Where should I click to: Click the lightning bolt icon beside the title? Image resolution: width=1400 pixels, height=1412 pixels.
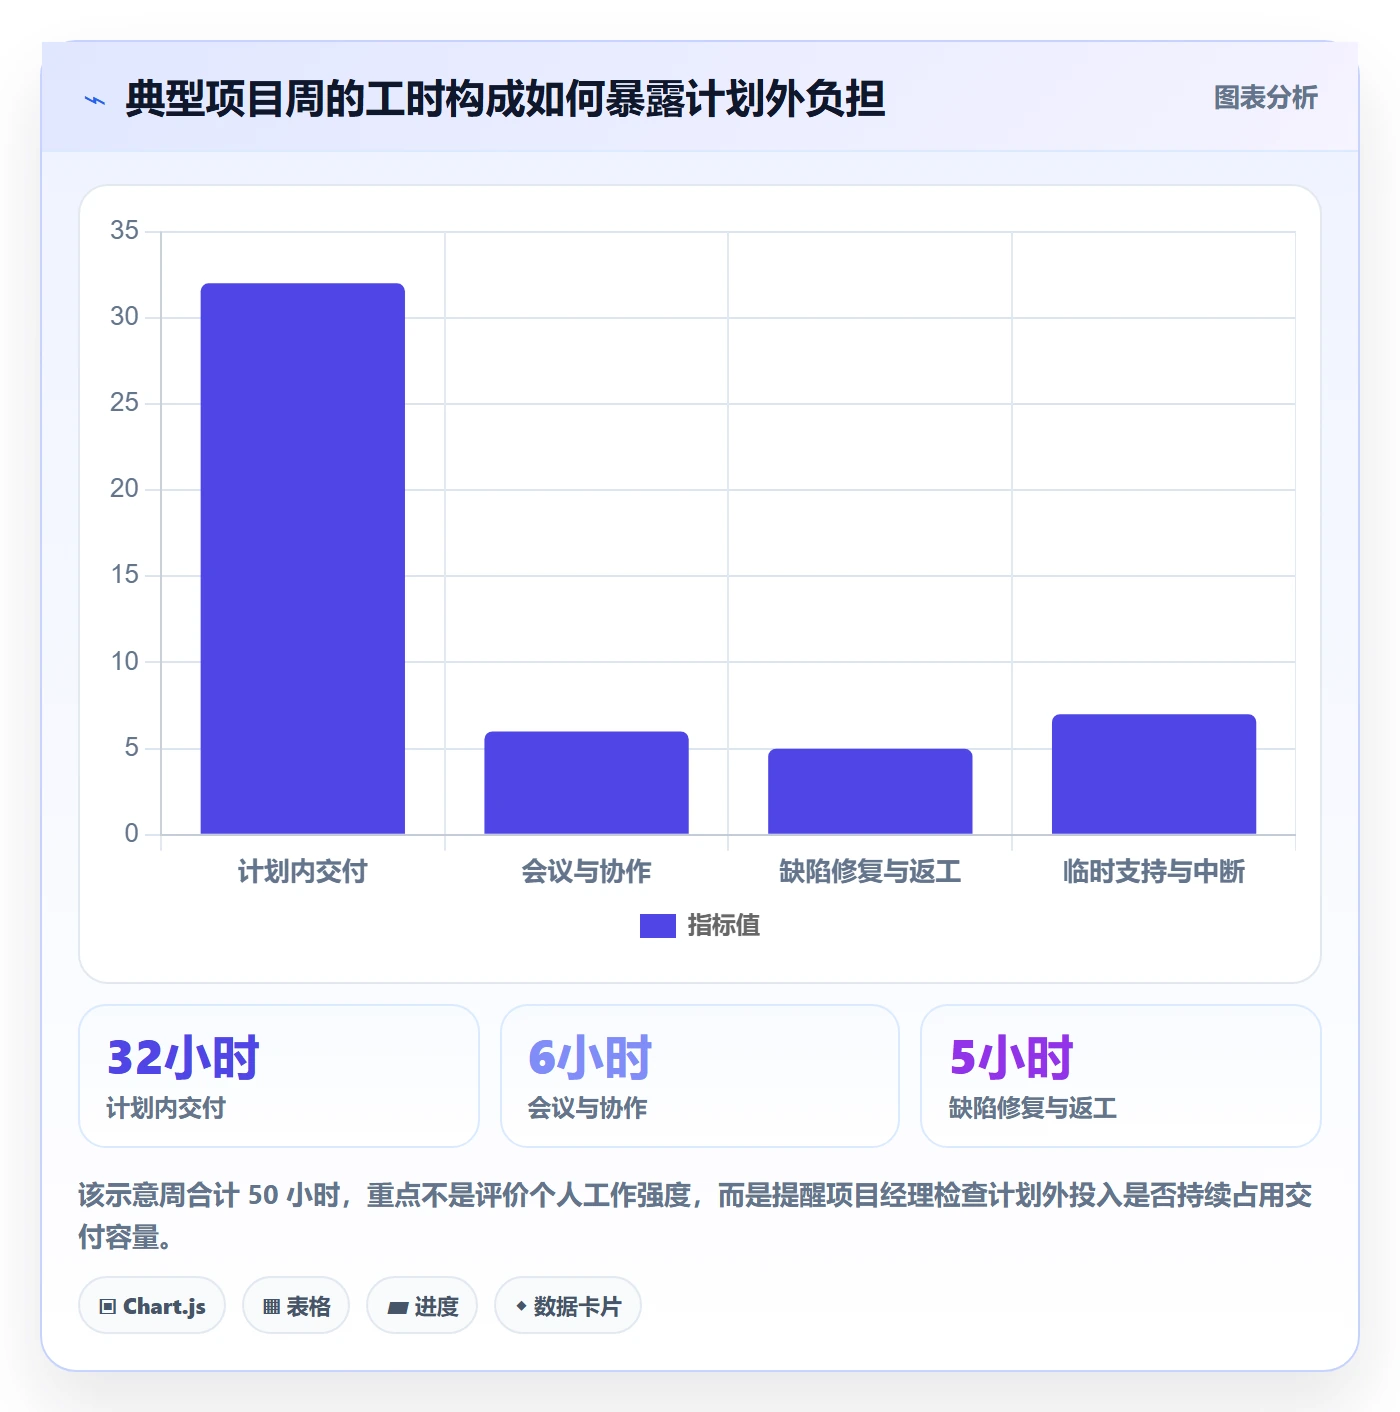click(x=95, y=100)
